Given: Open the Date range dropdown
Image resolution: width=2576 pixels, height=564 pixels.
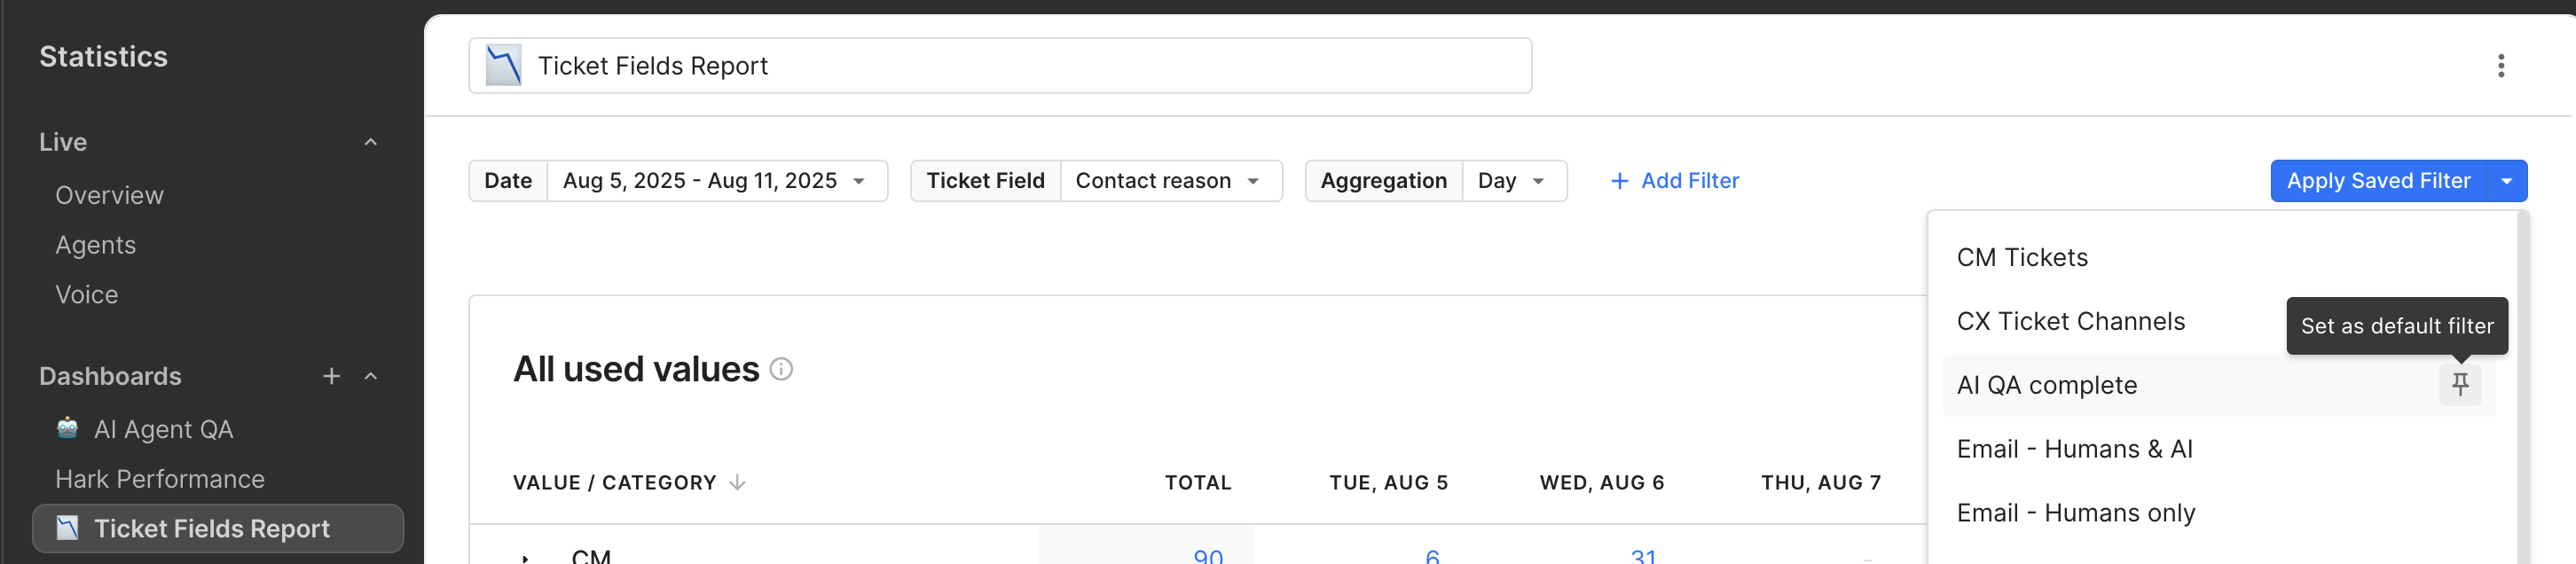Looking at the screenshot, I should (x=717, y=181).
